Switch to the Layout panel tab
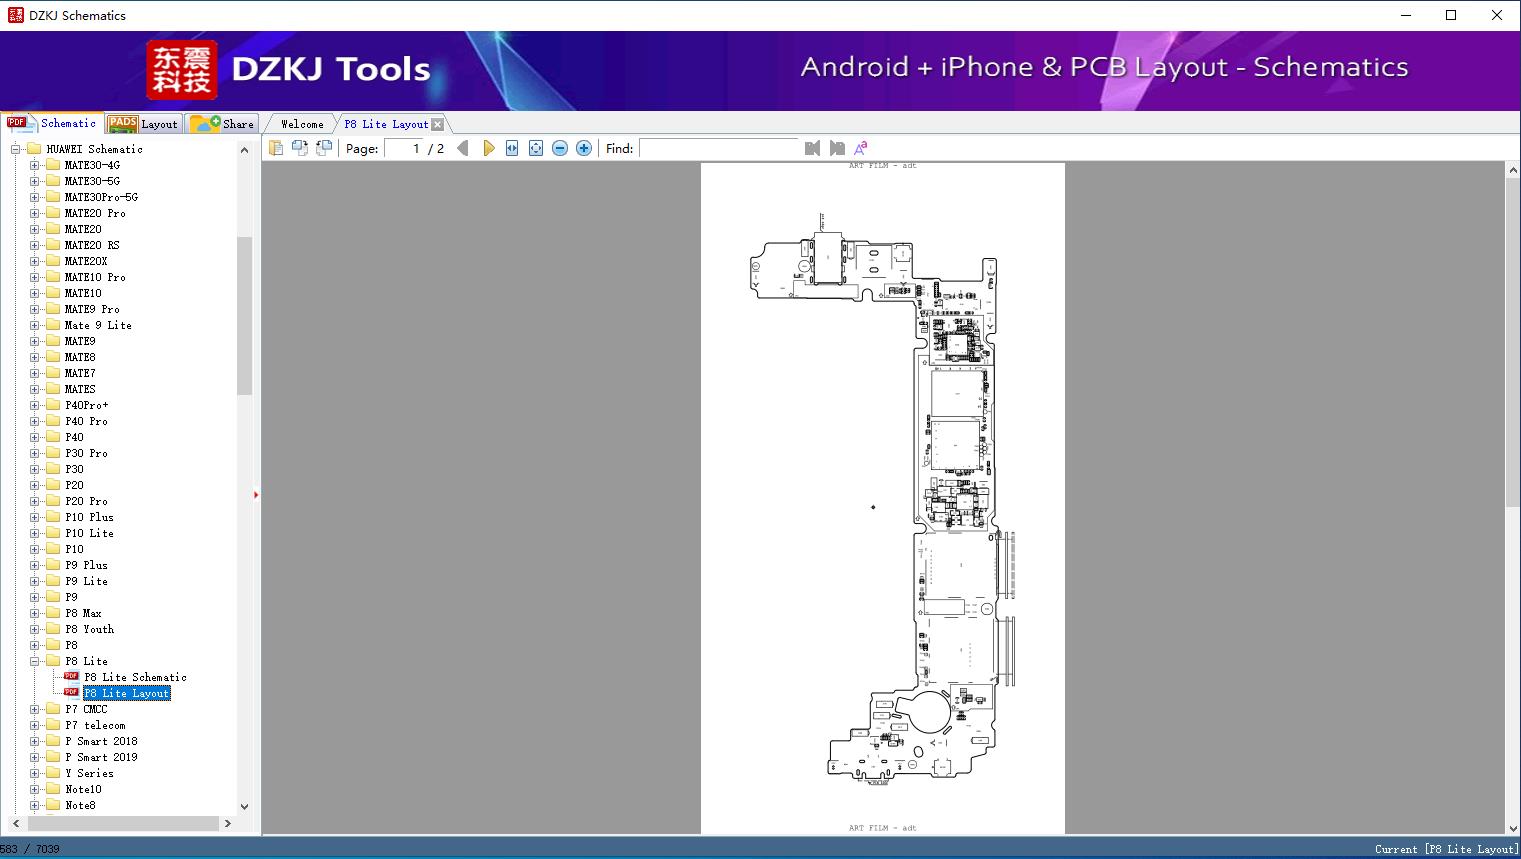 click(x=143, y=124)
